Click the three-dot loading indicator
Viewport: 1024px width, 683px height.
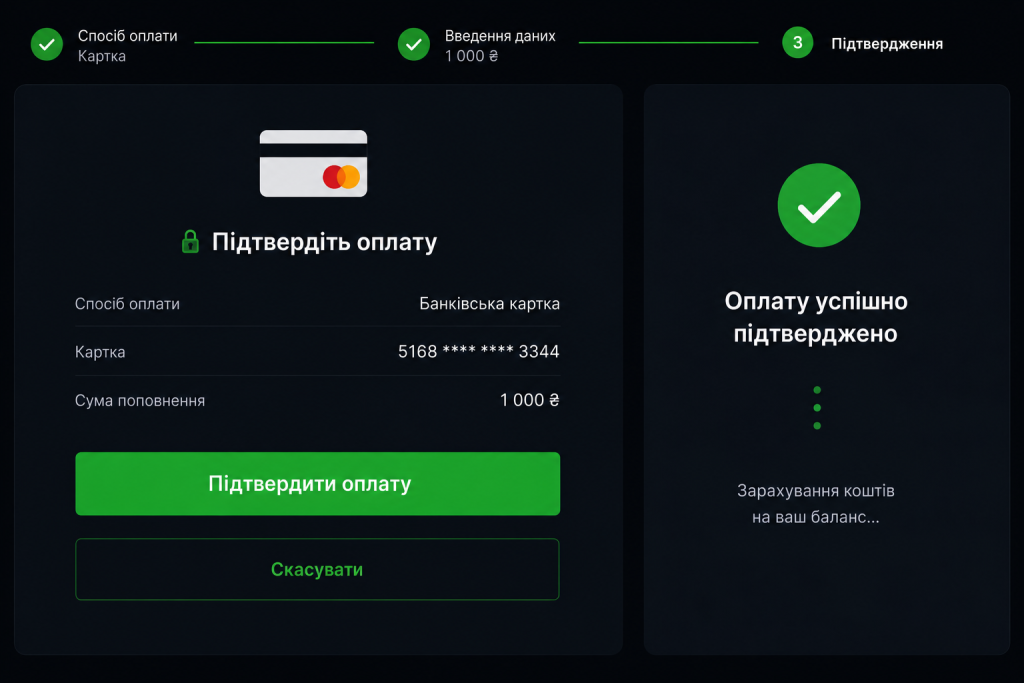(817, 408)
